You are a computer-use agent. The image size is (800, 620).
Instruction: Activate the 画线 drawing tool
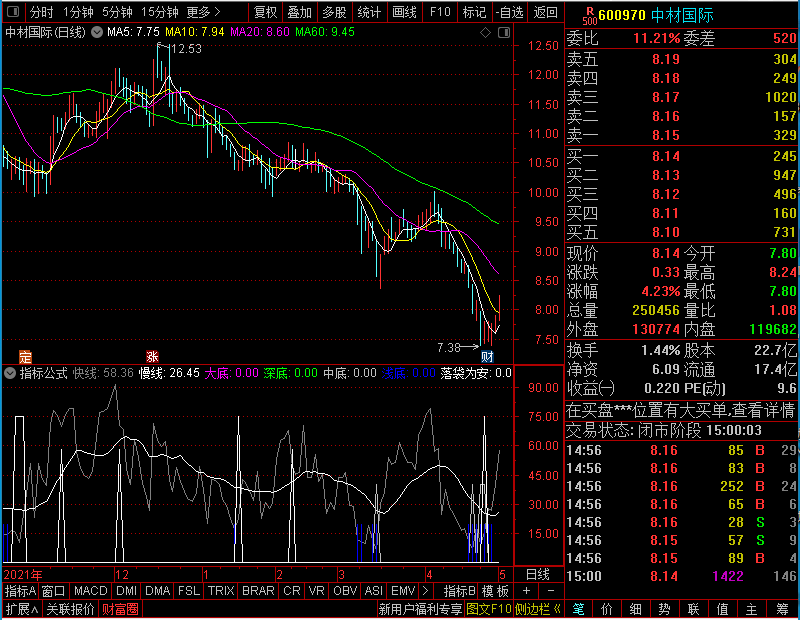coord(404,12)
